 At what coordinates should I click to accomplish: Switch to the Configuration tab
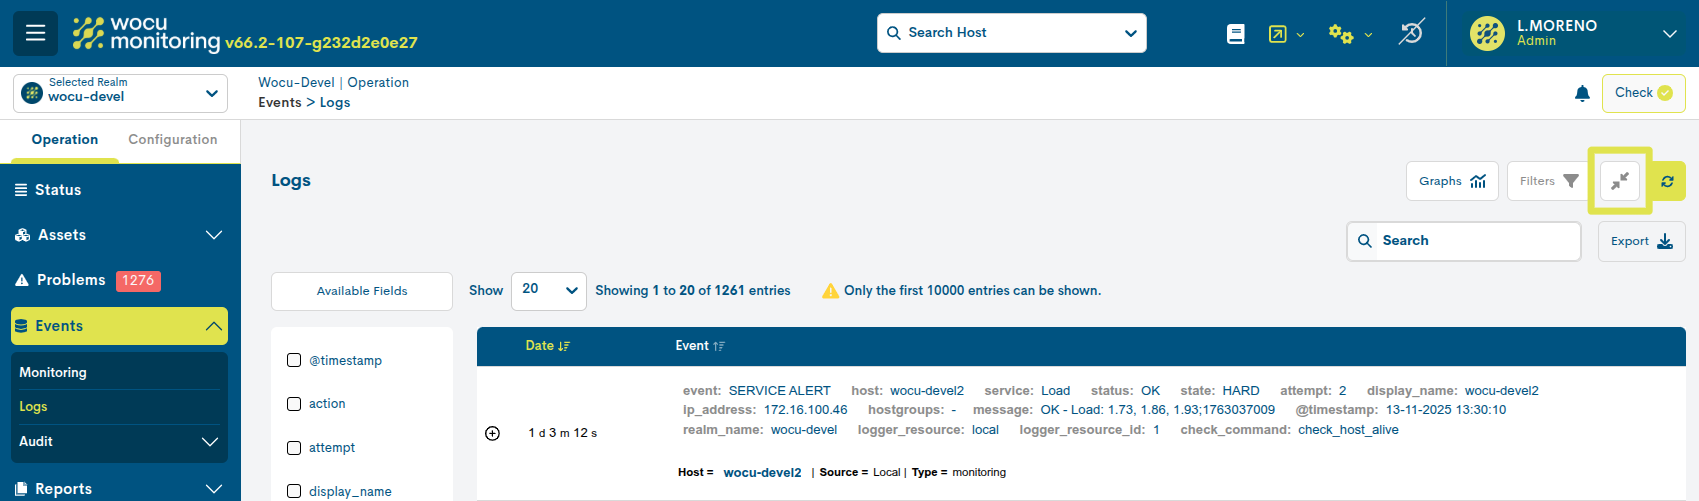pyautogui.click(x=172, y=140)
